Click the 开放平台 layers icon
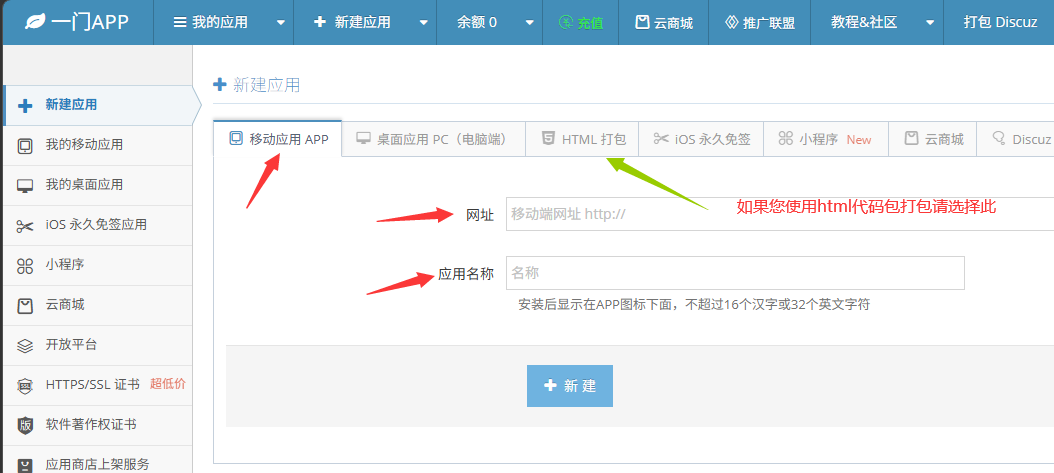Screen dimensions: 1054x473 click(x=25, y=345)
